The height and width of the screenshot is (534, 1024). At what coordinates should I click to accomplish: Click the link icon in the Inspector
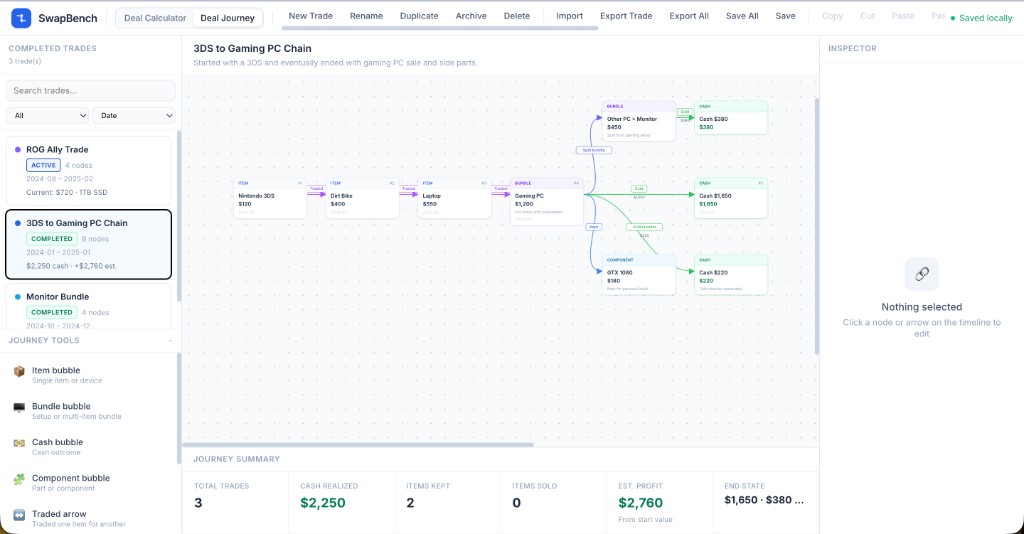pos(921,274)
